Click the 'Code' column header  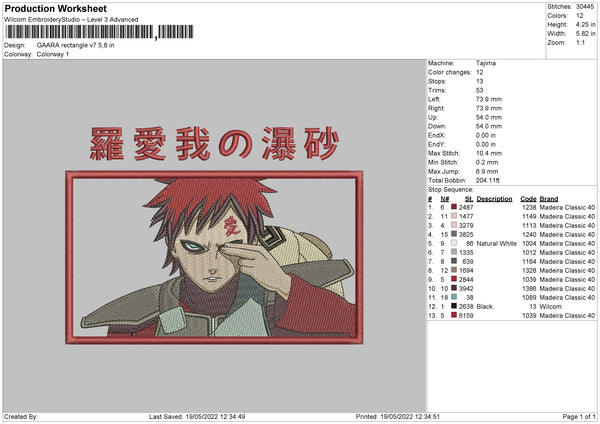click(x=528, y=199)
